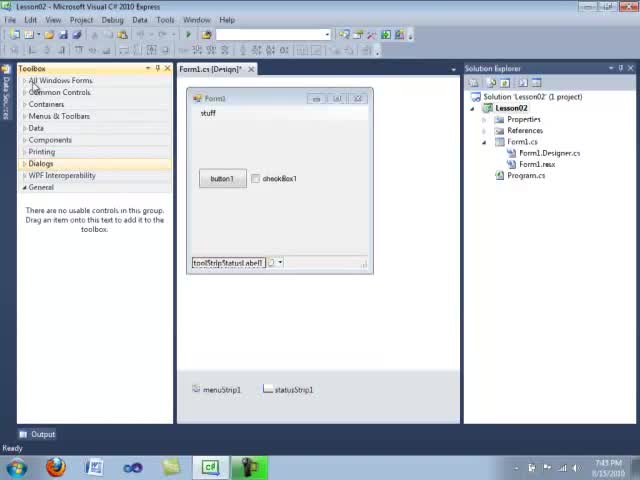Viewport: 640px width, 480px height.
Task: Pin the Solution Explorer with auto-hide pin
Action: pyautogui.click(x=620, y=68)
